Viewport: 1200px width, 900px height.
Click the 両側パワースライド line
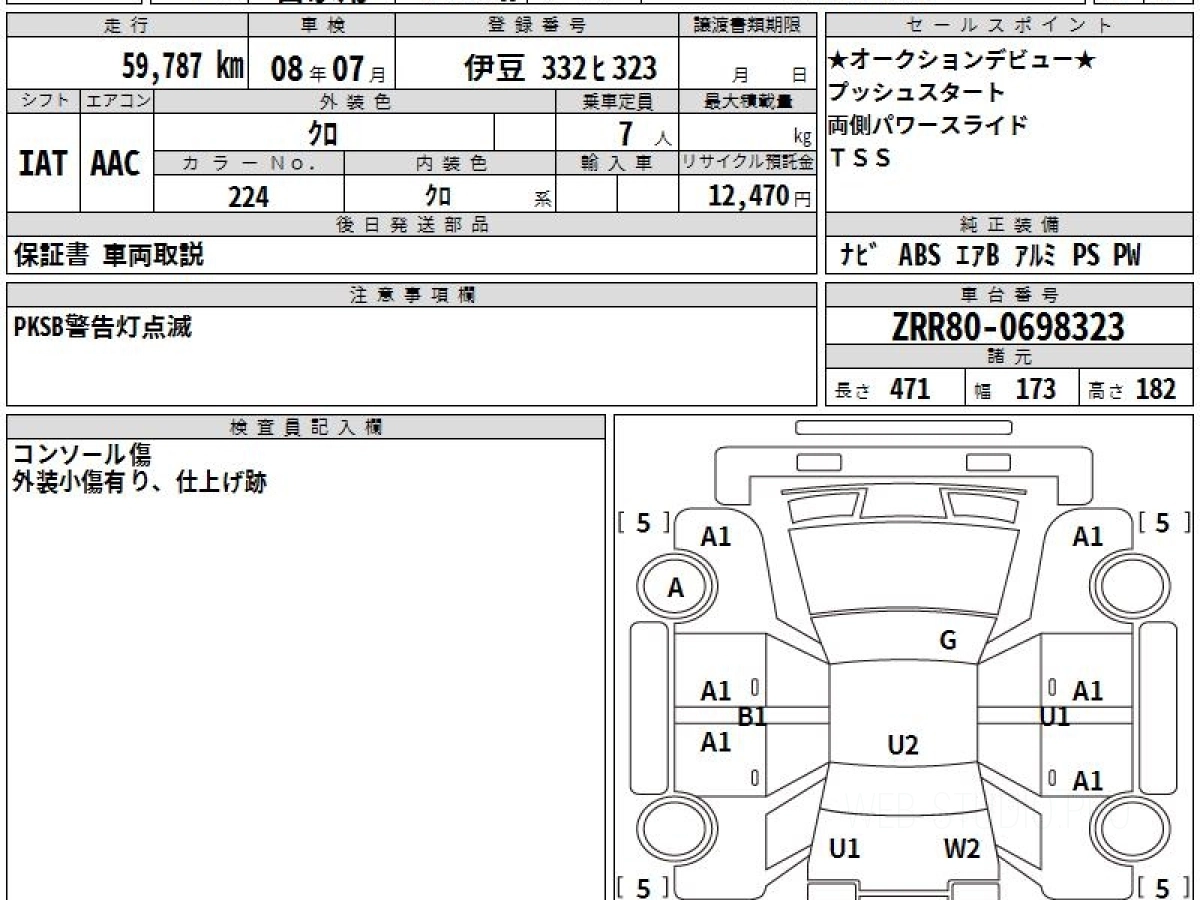click(x=927, y=125)
